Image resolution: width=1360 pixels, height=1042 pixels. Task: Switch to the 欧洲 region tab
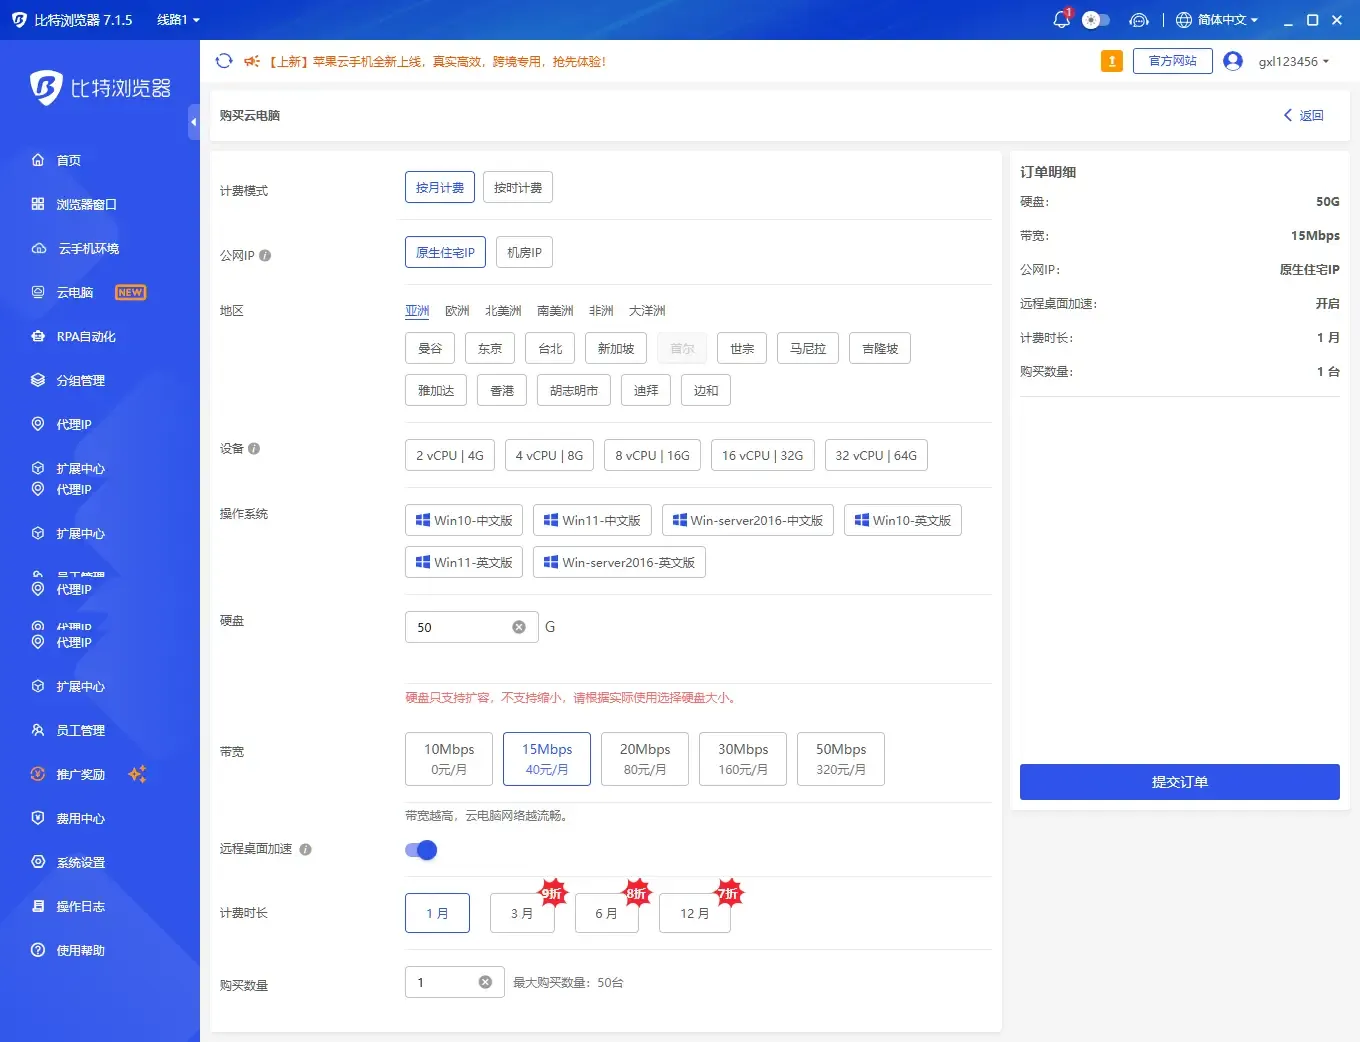[x=457, y=311]
